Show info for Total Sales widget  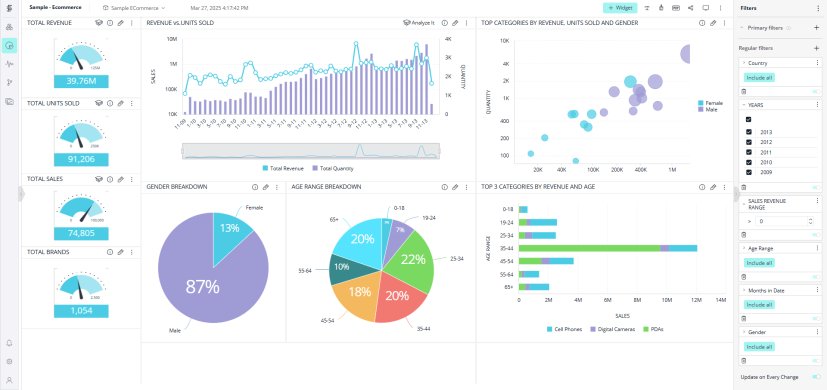(x=110, y=179)
